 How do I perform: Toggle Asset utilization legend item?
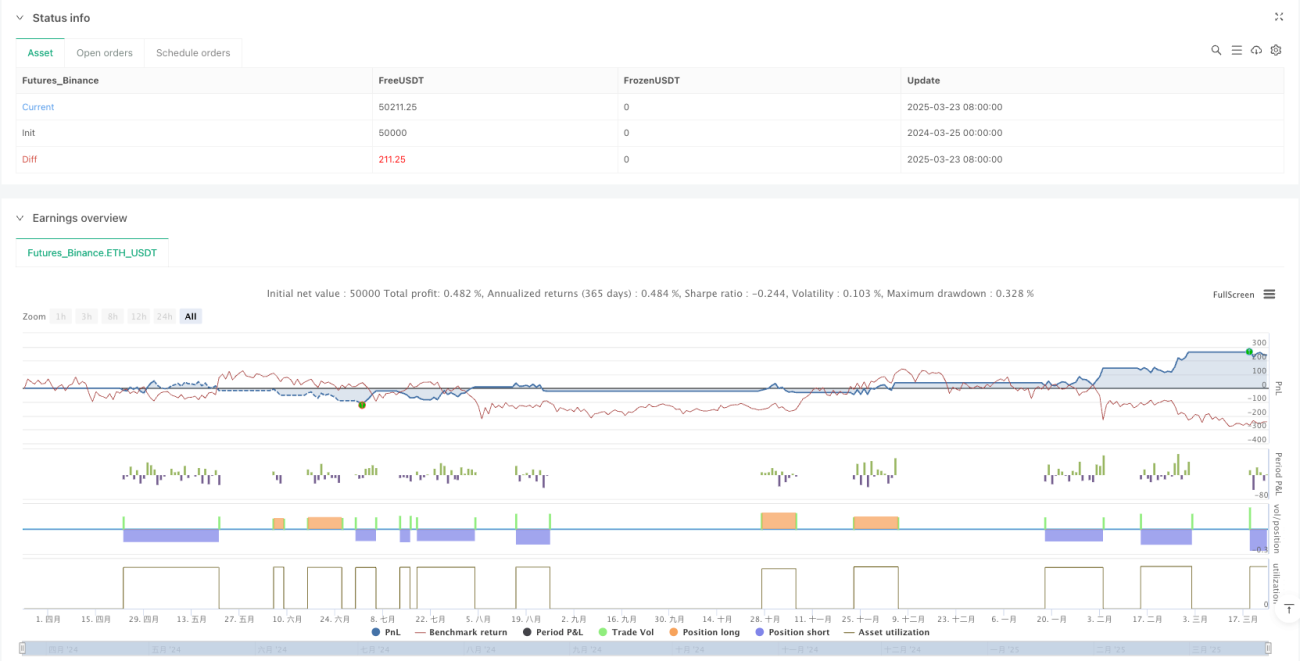coord(887,632)
